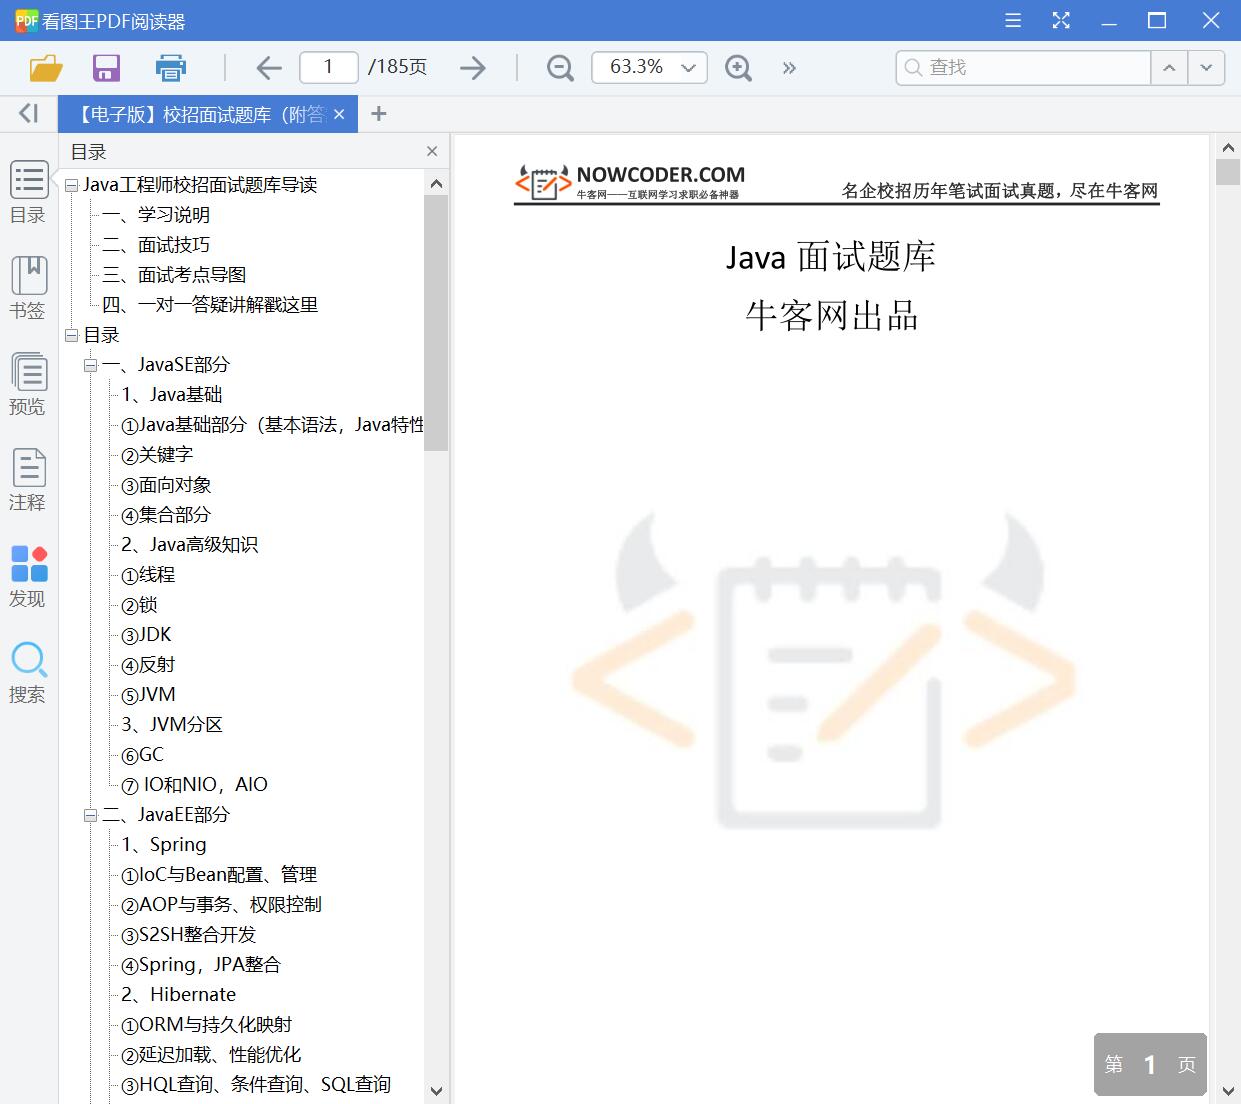The width and height of the screenshot is (1241, 1104).
Task: Open the 发现 discover panel
Action: coord(28,576)
